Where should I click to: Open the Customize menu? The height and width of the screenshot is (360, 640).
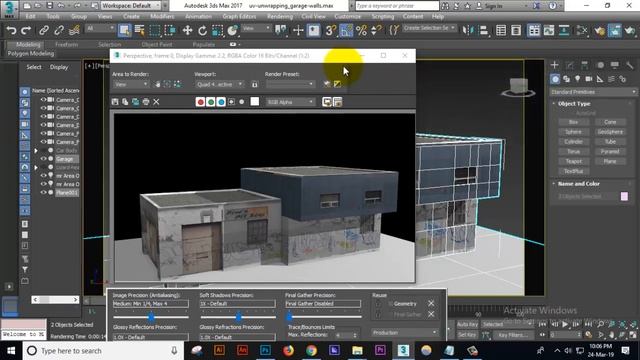coord(347,17)
